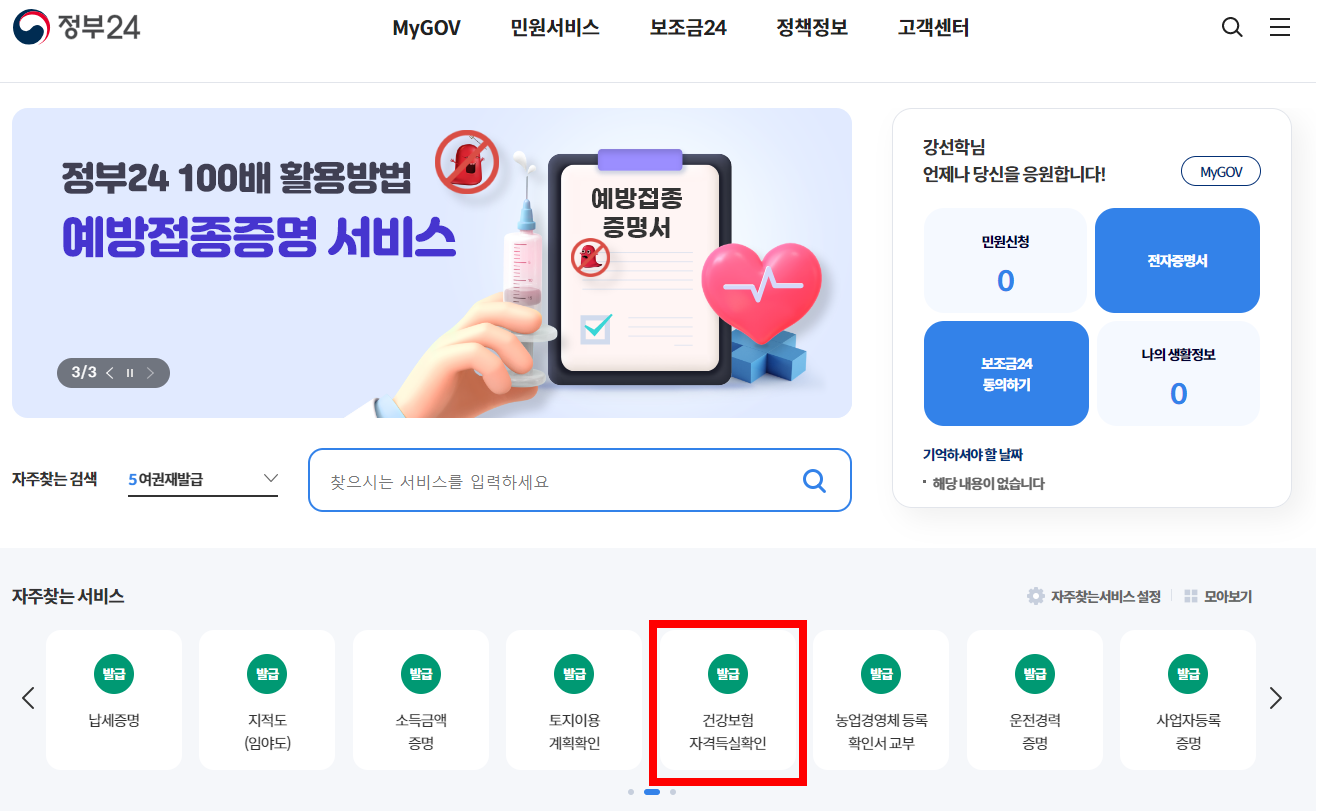Click the 정부24 logo
The width and height of the screenshot is (1325, 811).
[76, 27]
